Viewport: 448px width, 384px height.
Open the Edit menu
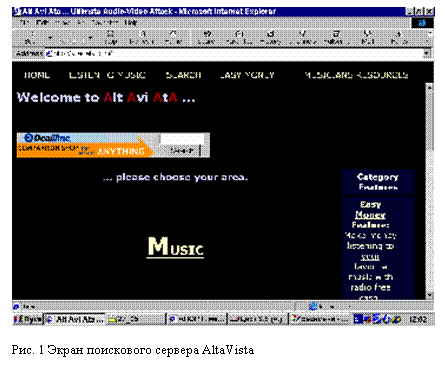pyautogui.click(x=42, y=22)
